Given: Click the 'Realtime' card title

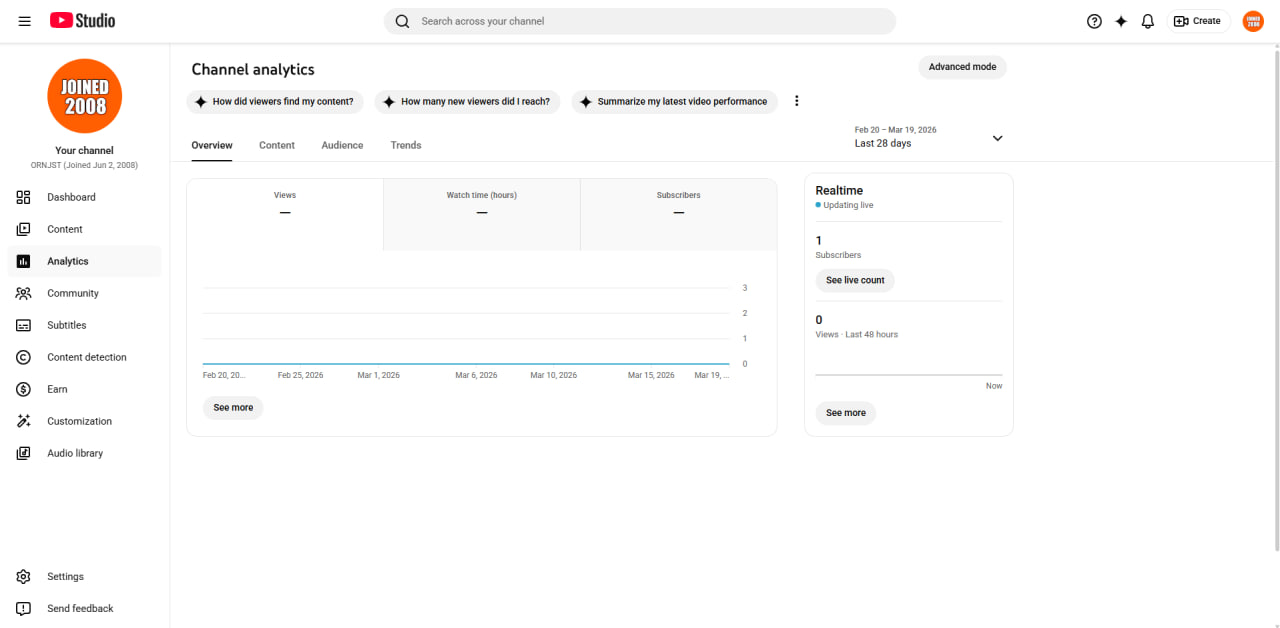Looking at the screenshot, I should pyautogui.click(x=839, y=190).
